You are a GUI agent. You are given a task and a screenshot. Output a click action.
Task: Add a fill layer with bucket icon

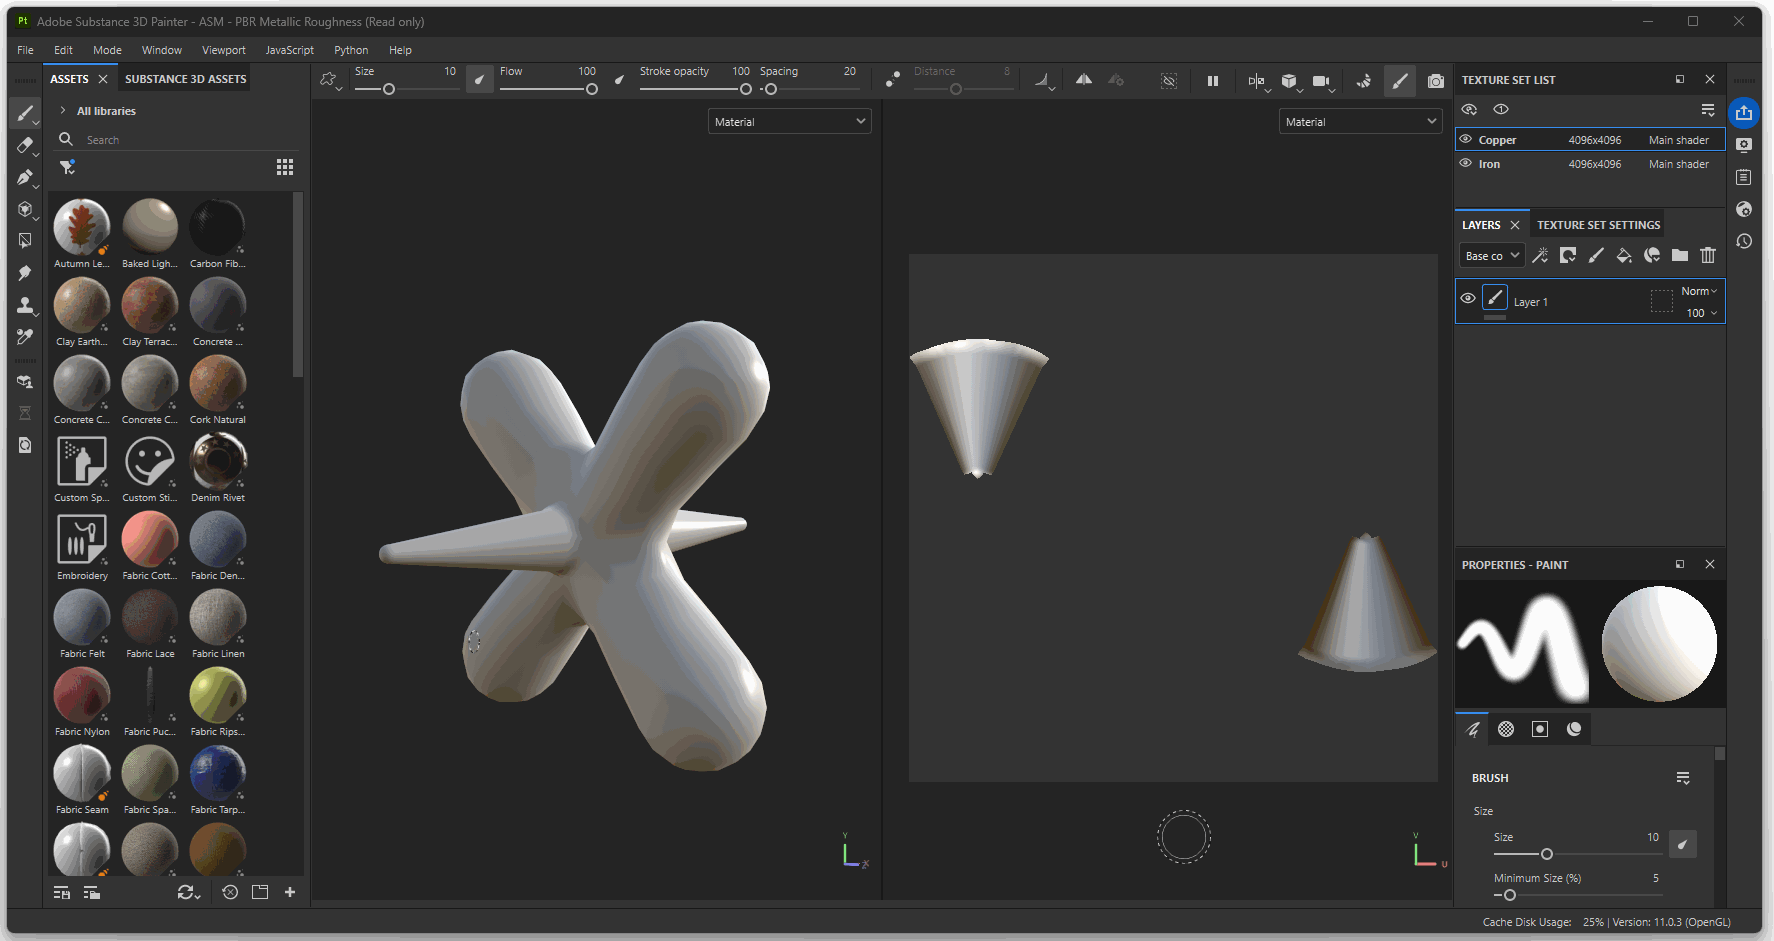1624,256
